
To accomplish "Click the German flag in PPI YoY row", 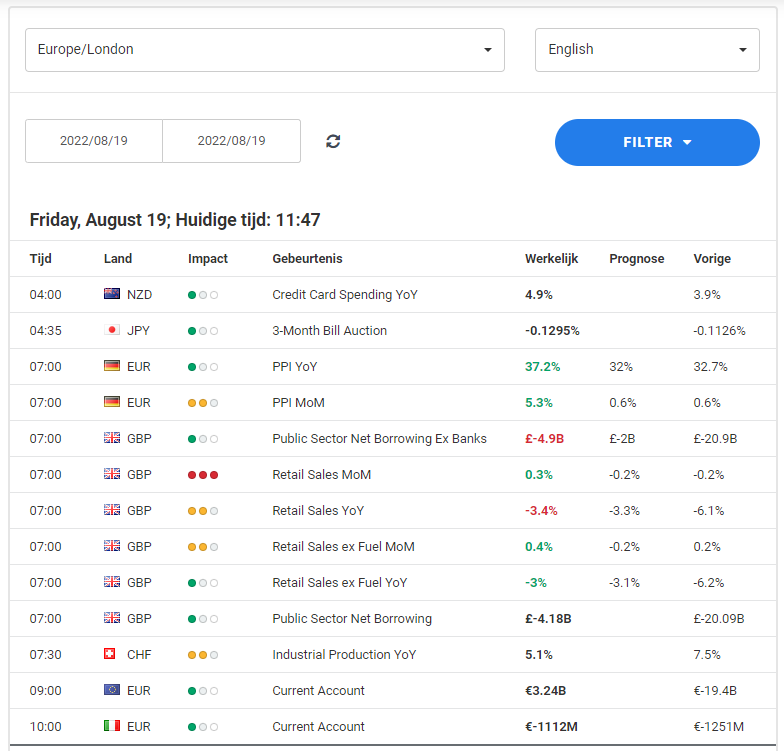I will point(112,366).
